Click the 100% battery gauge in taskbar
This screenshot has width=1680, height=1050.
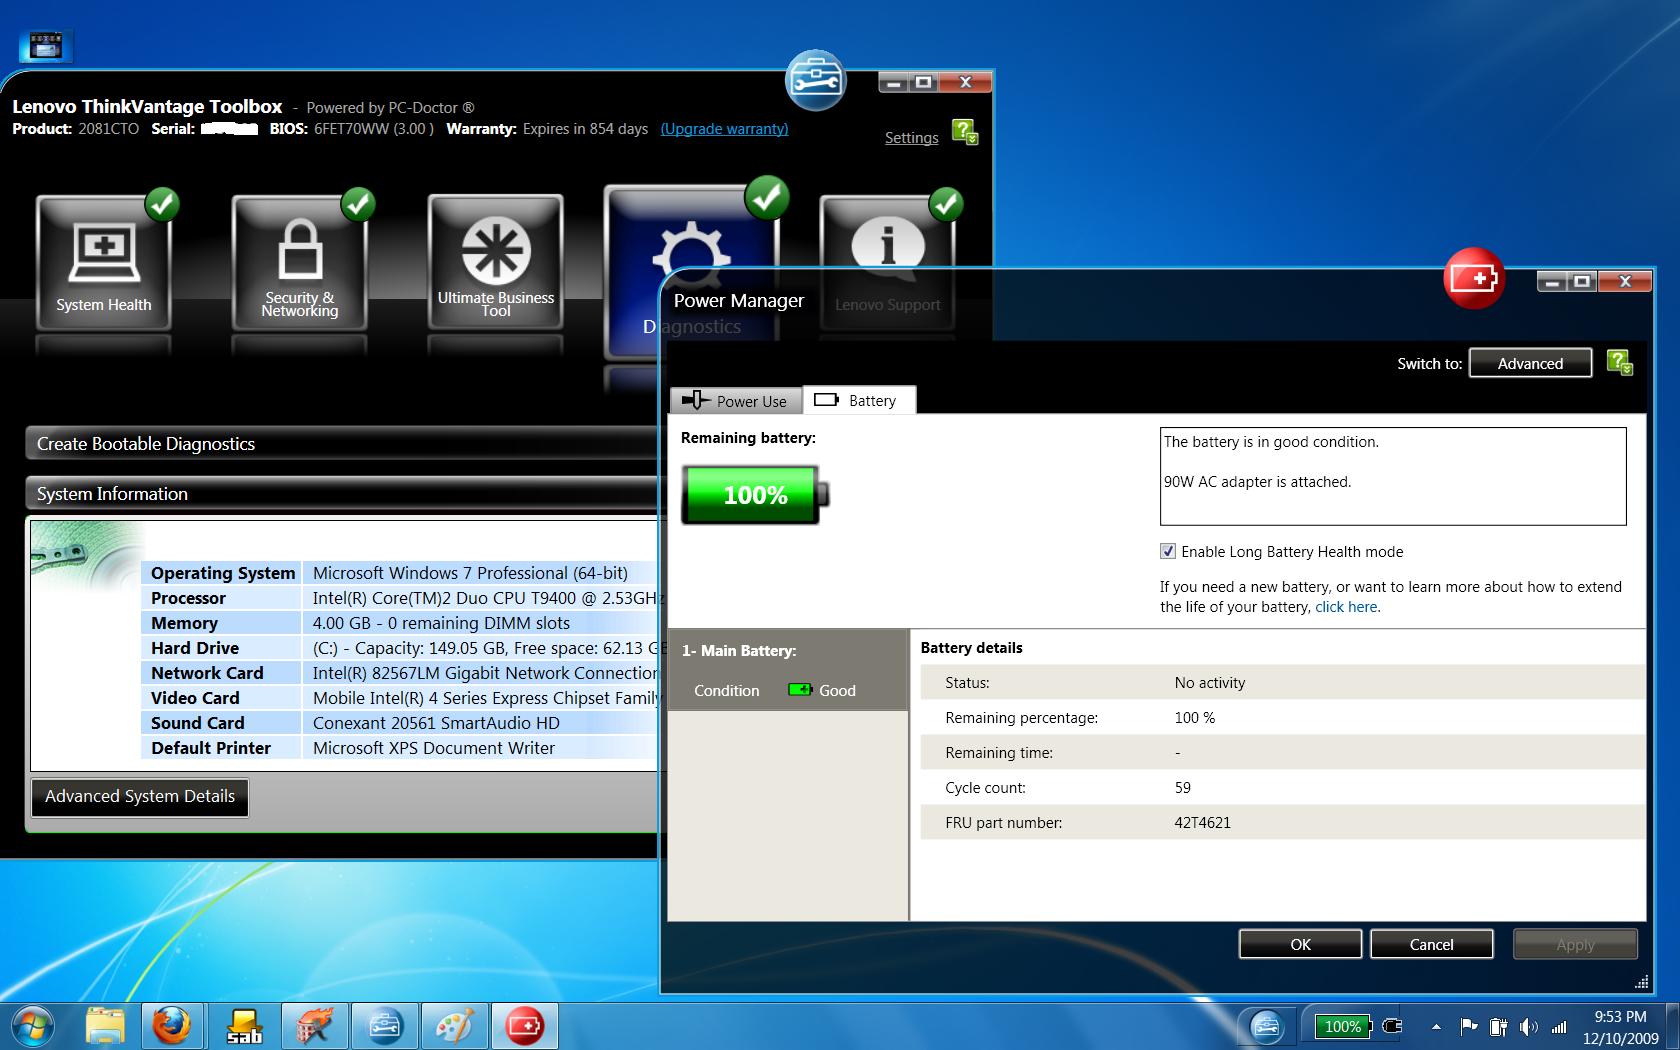point(1343,1026)
